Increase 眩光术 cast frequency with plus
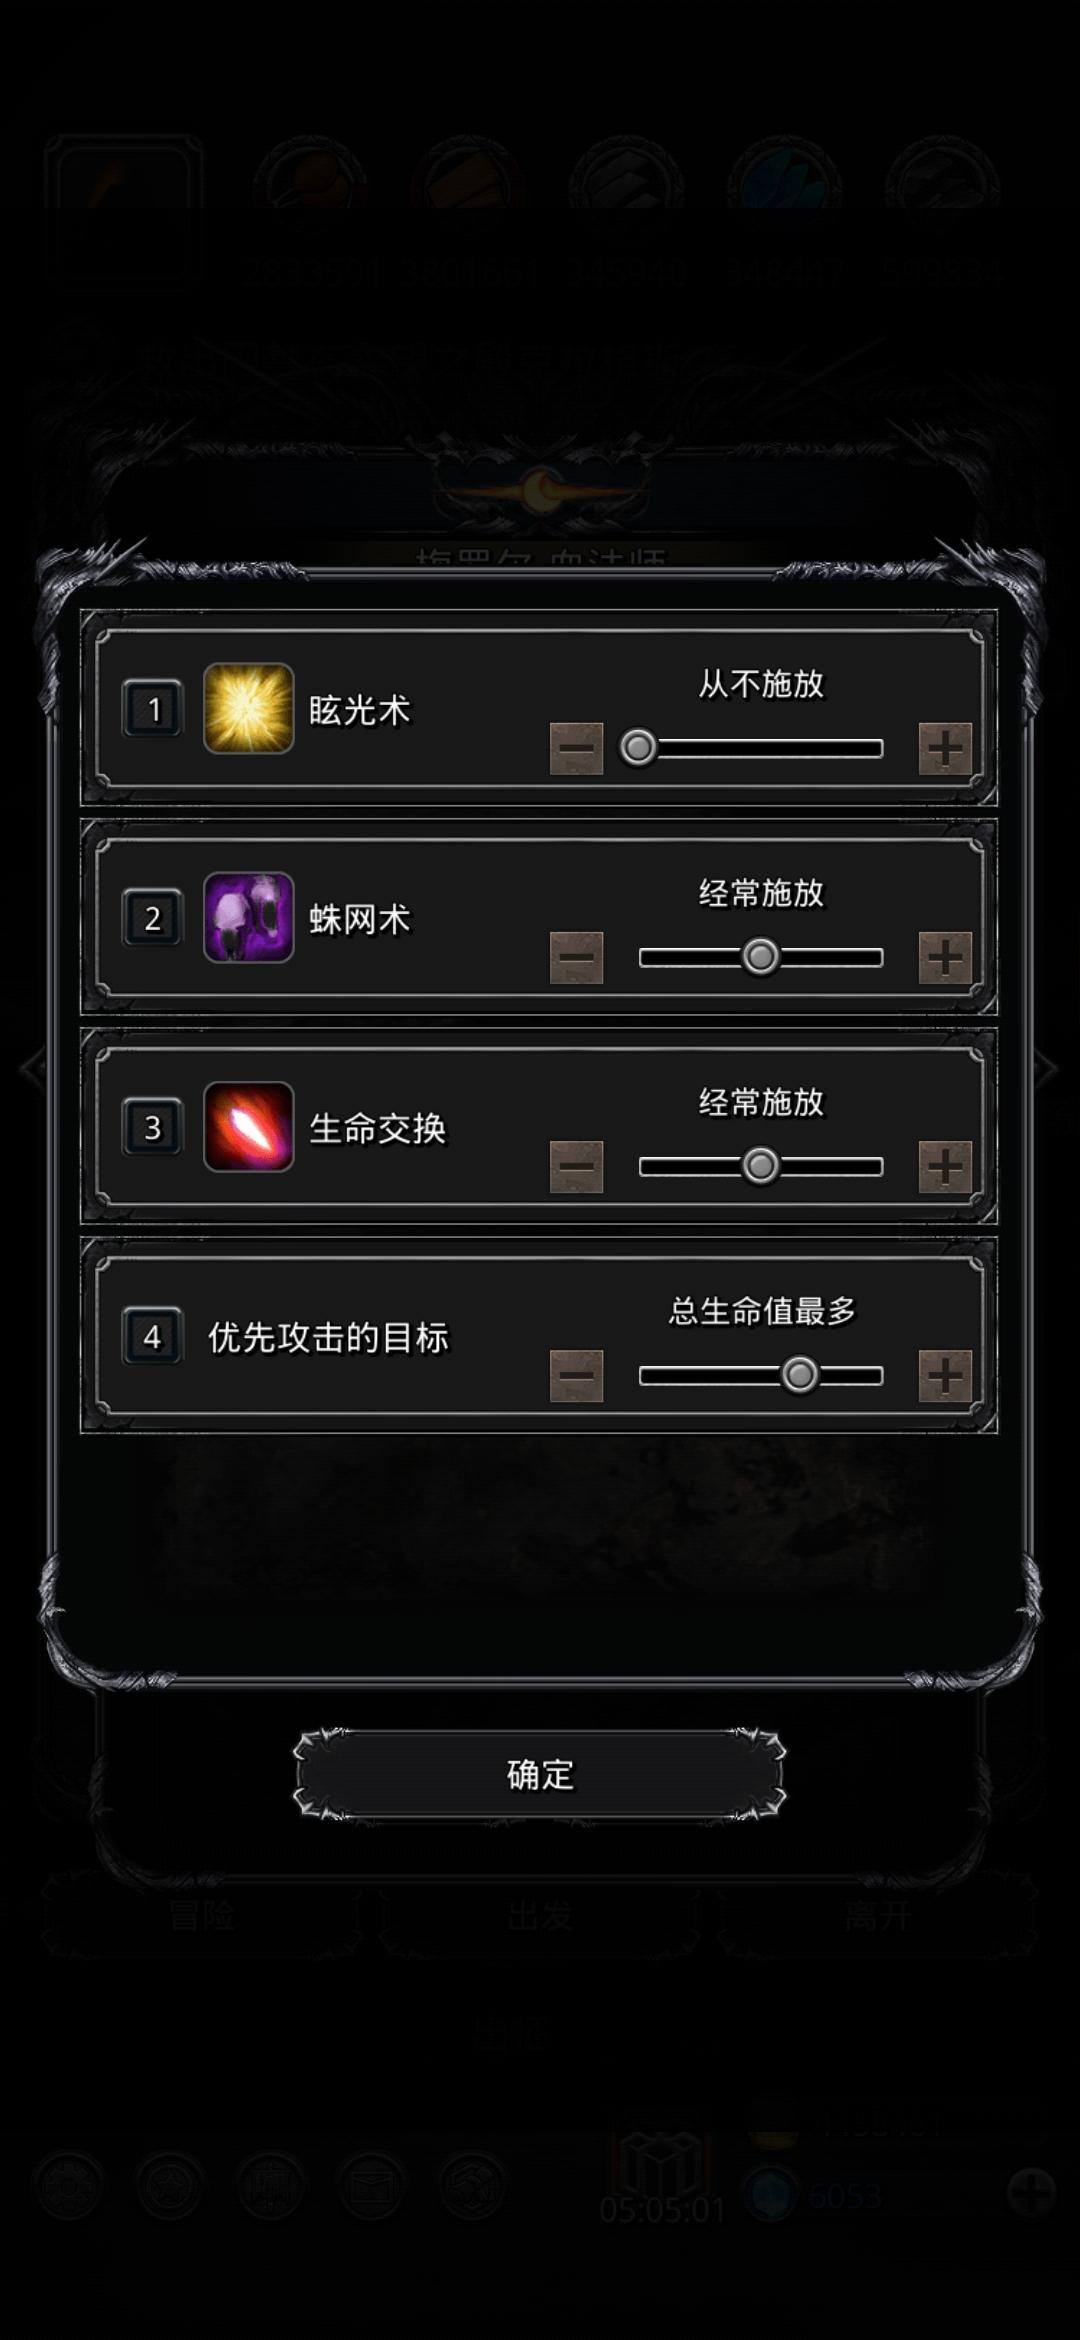The image size is (1080, 2340). 945,748
